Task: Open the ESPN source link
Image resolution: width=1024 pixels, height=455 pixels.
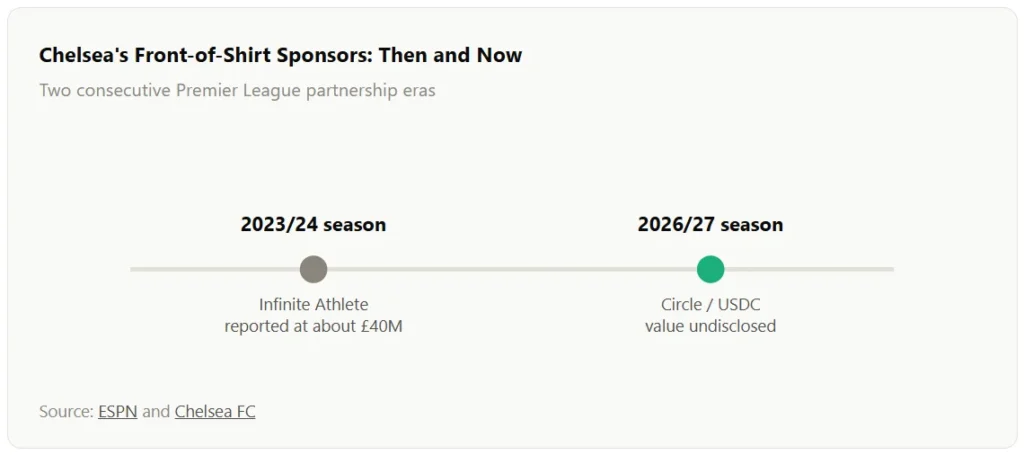Action: (x=118, y=412)
